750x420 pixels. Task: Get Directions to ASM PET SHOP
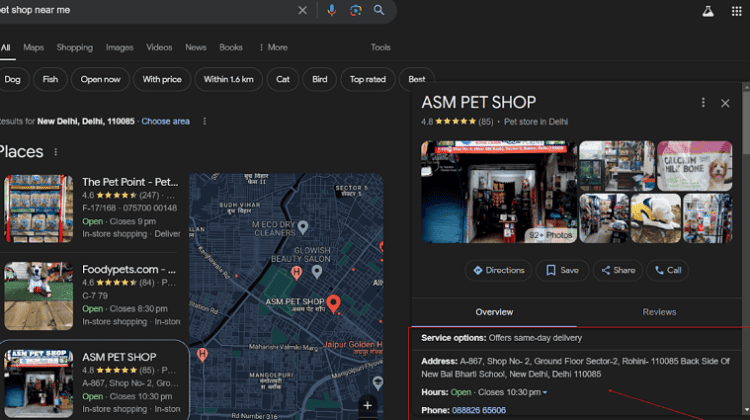tap(498, 270)
